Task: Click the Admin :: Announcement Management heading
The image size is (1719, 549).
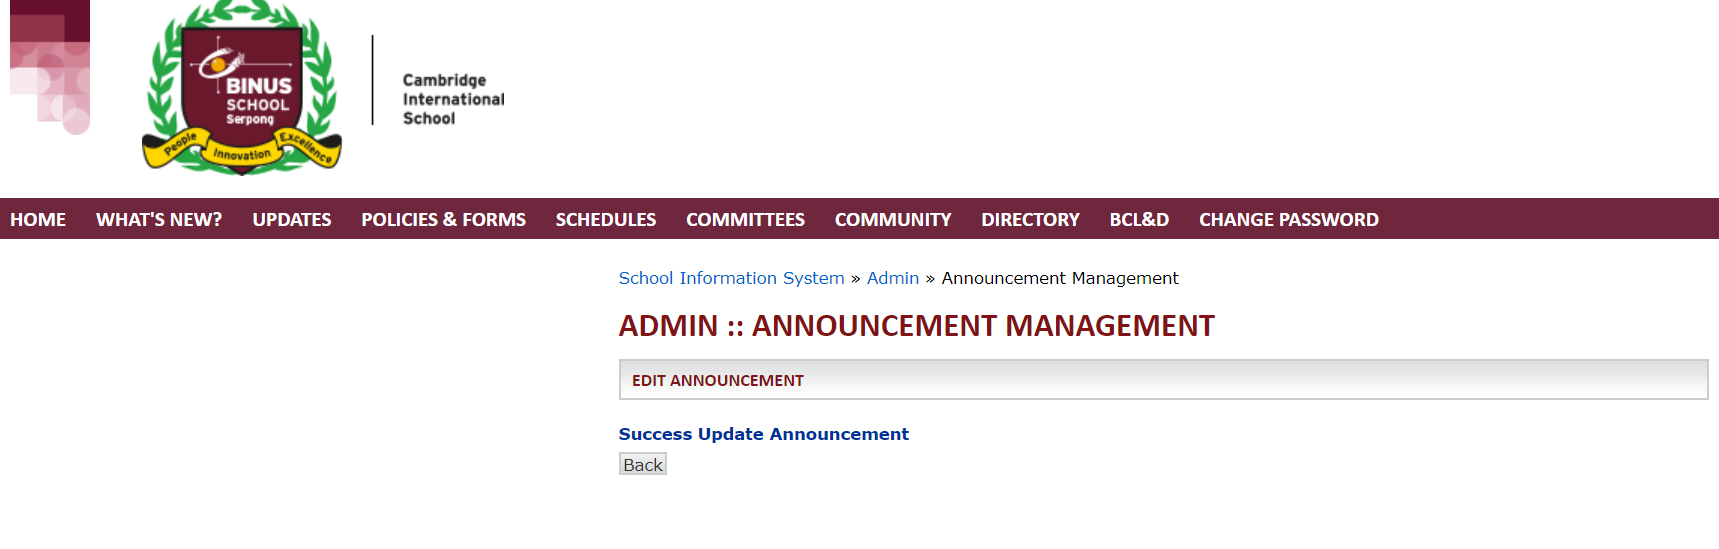Action: 916,326
